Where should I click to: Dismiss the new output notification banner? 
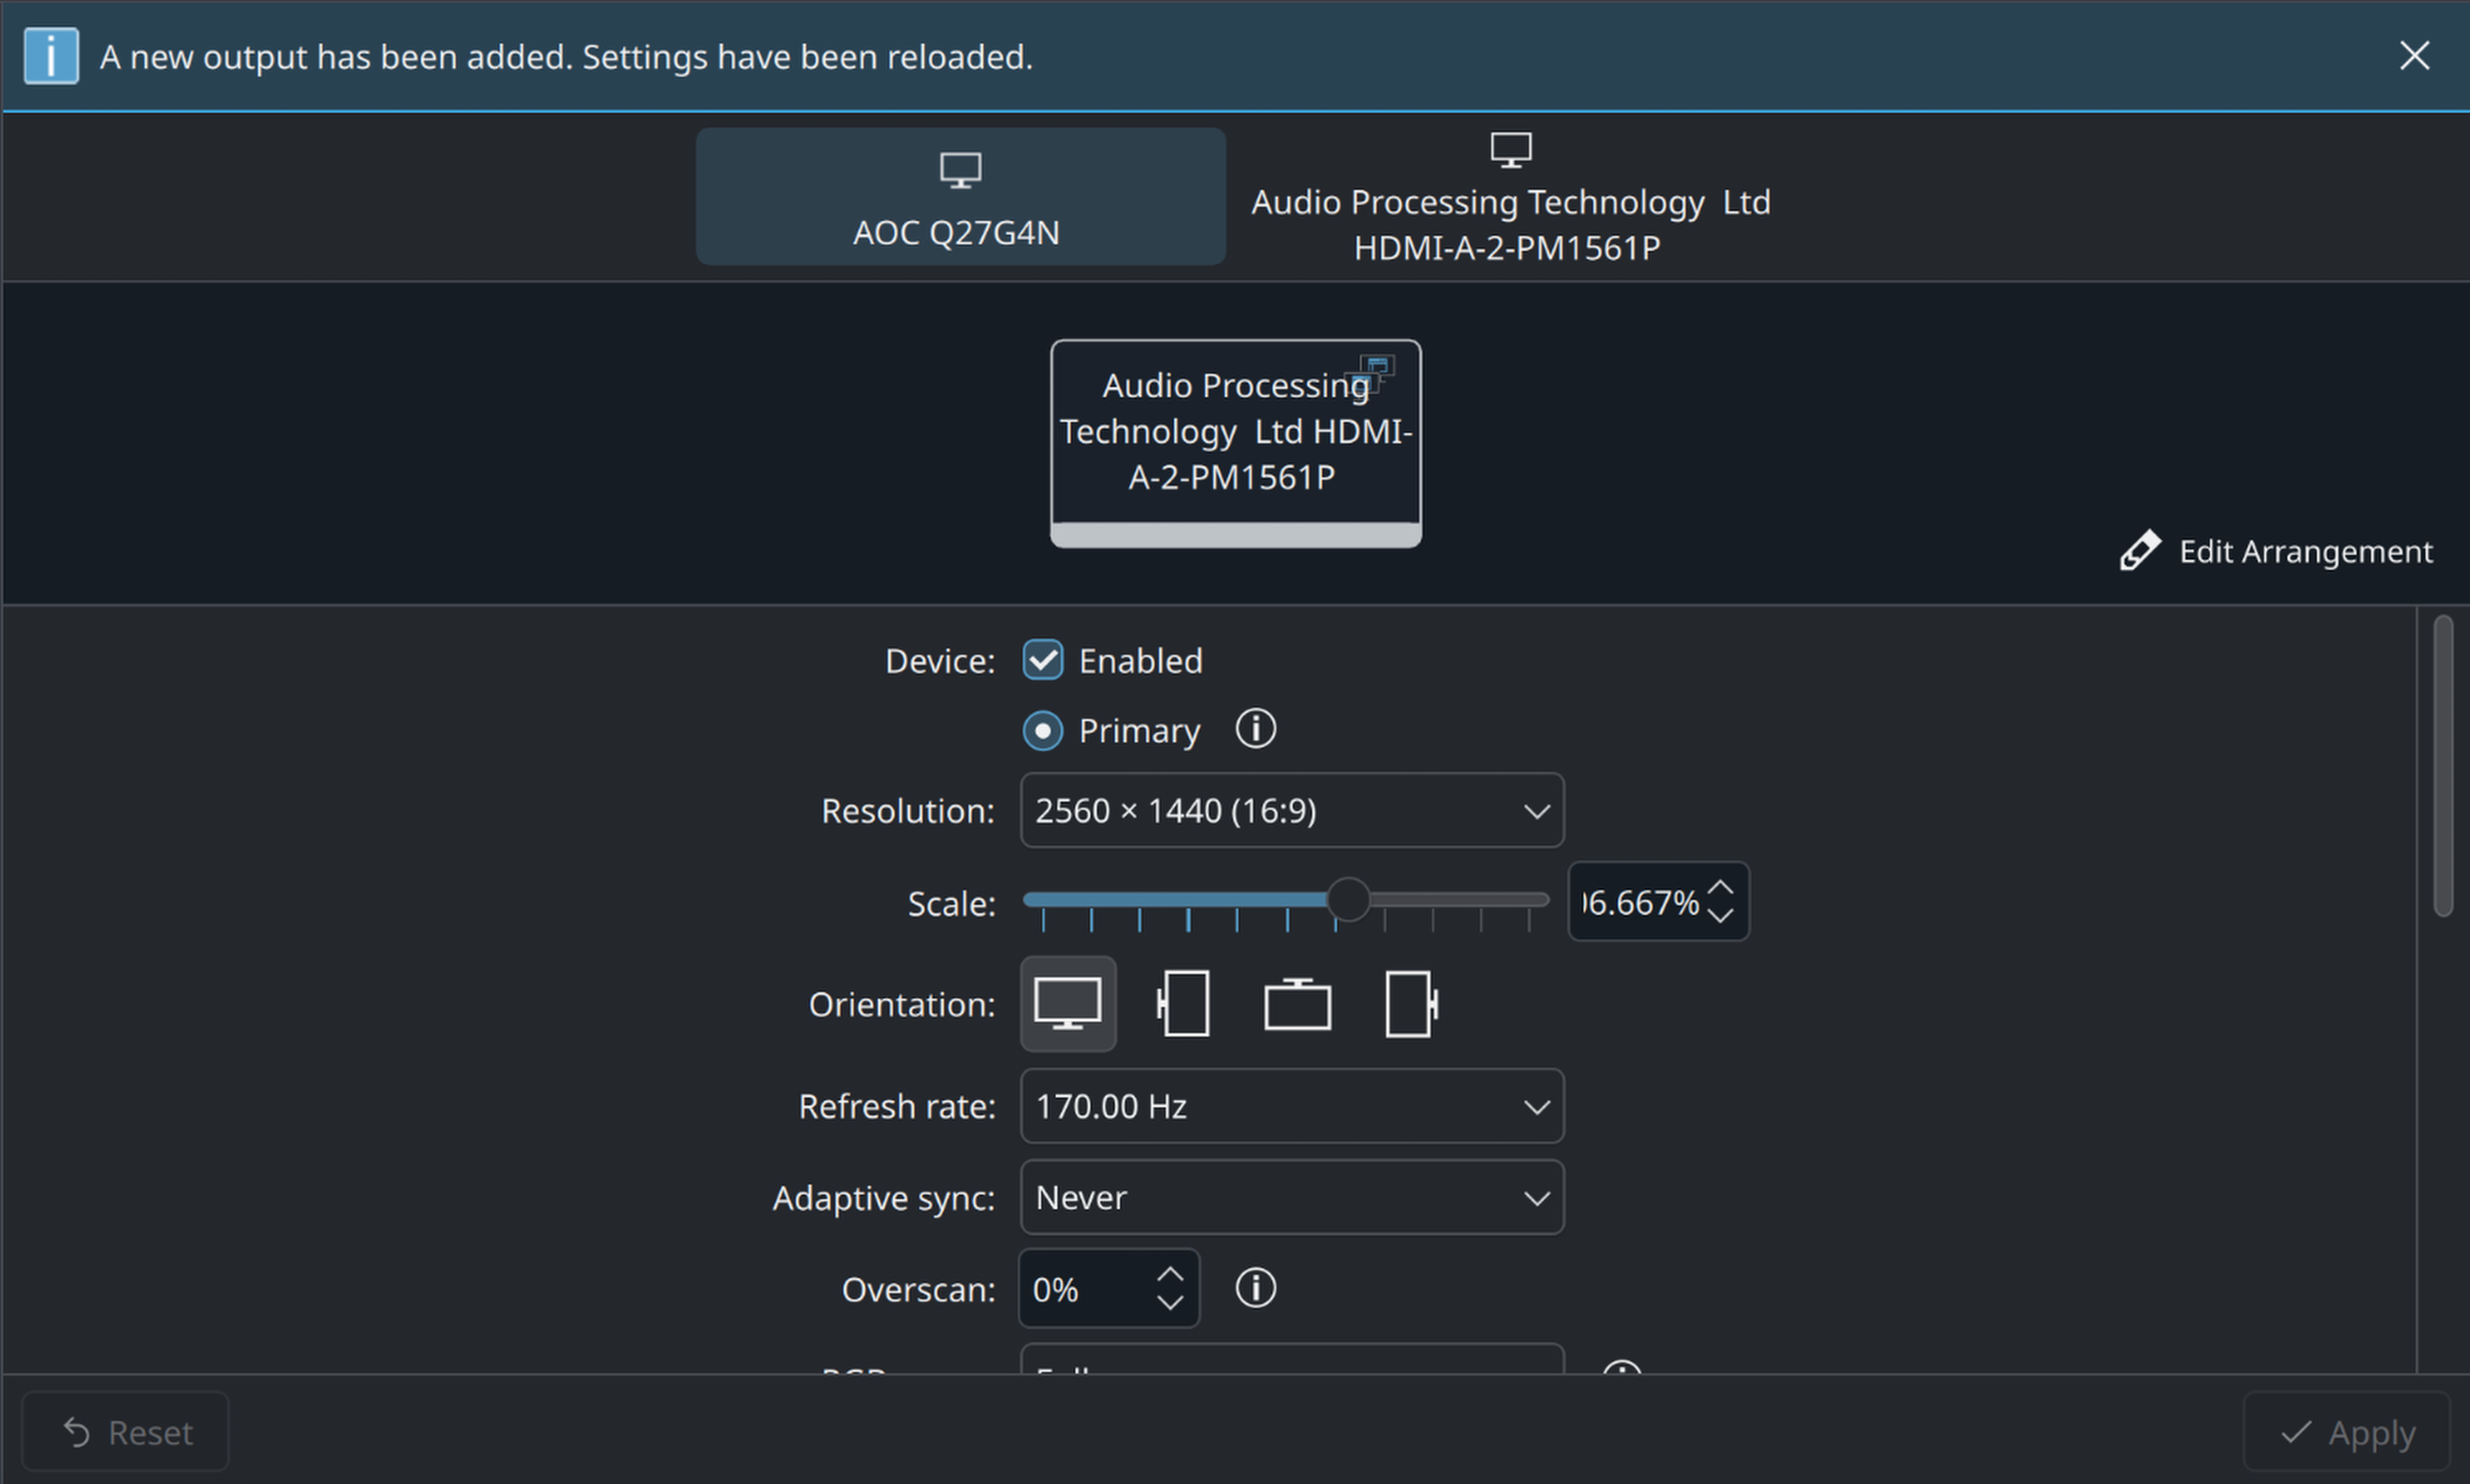click(x=2414, y=56)
